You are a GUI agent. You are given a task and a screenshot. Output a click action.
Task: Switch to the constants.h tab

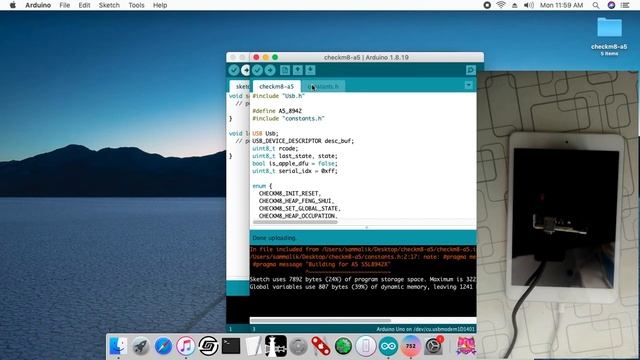click(x=323, y=87)
